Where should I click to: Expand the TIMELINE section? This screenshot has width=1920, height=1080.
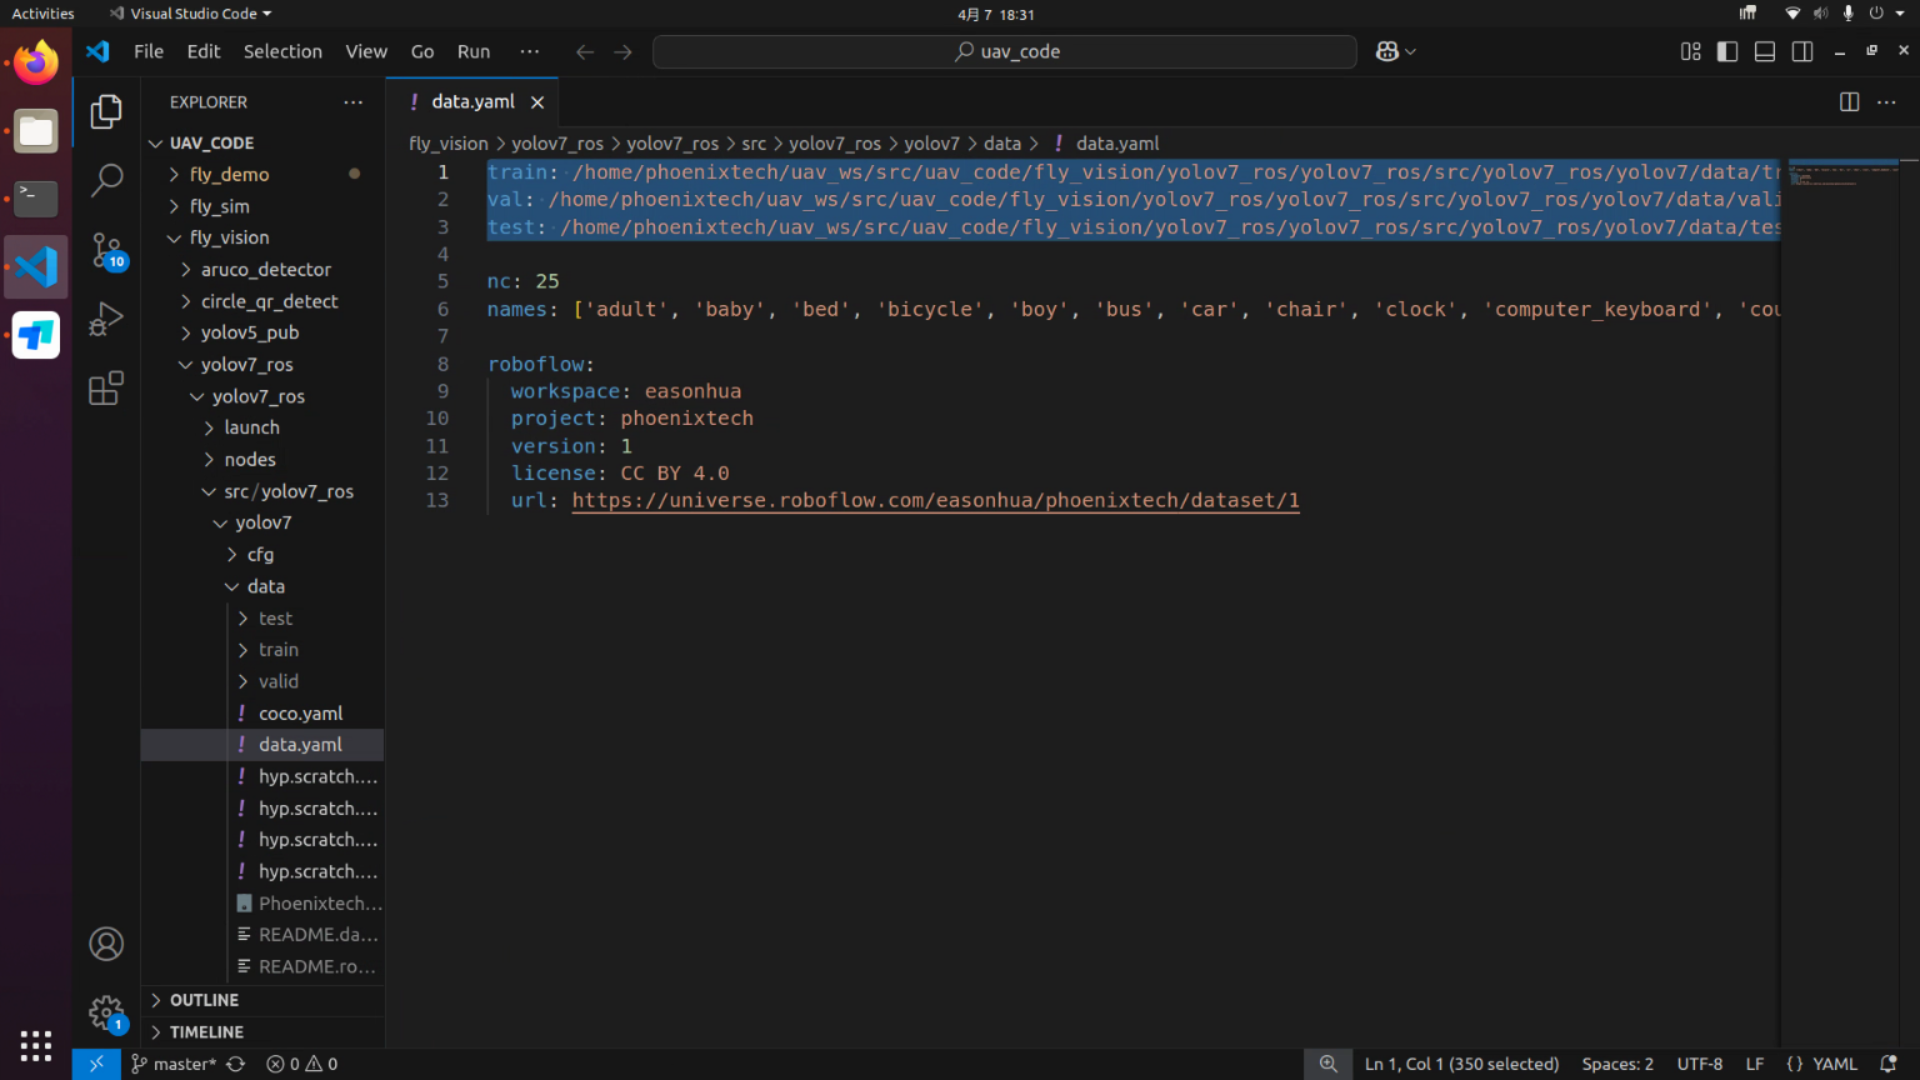click(x=262, y=1032)
